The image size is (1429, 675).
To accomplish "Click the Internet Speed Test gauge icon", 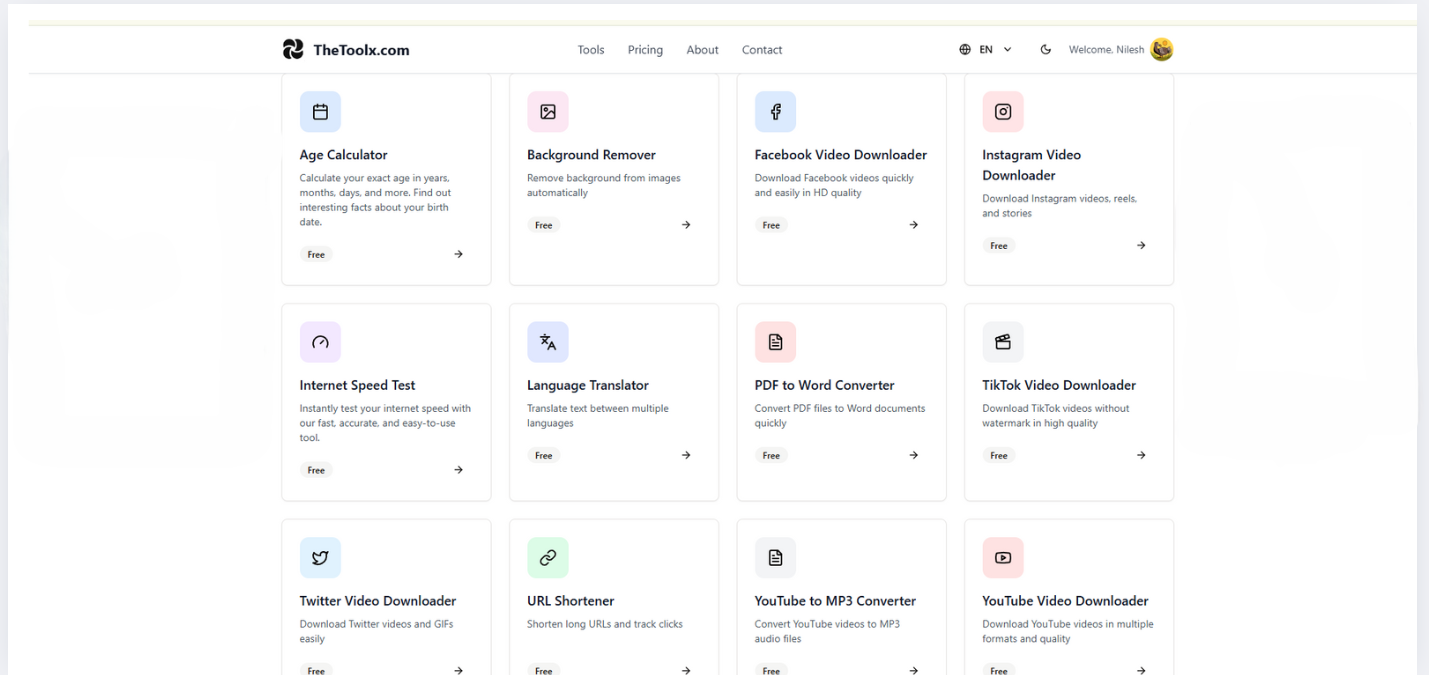I will (x=320, y=342).
